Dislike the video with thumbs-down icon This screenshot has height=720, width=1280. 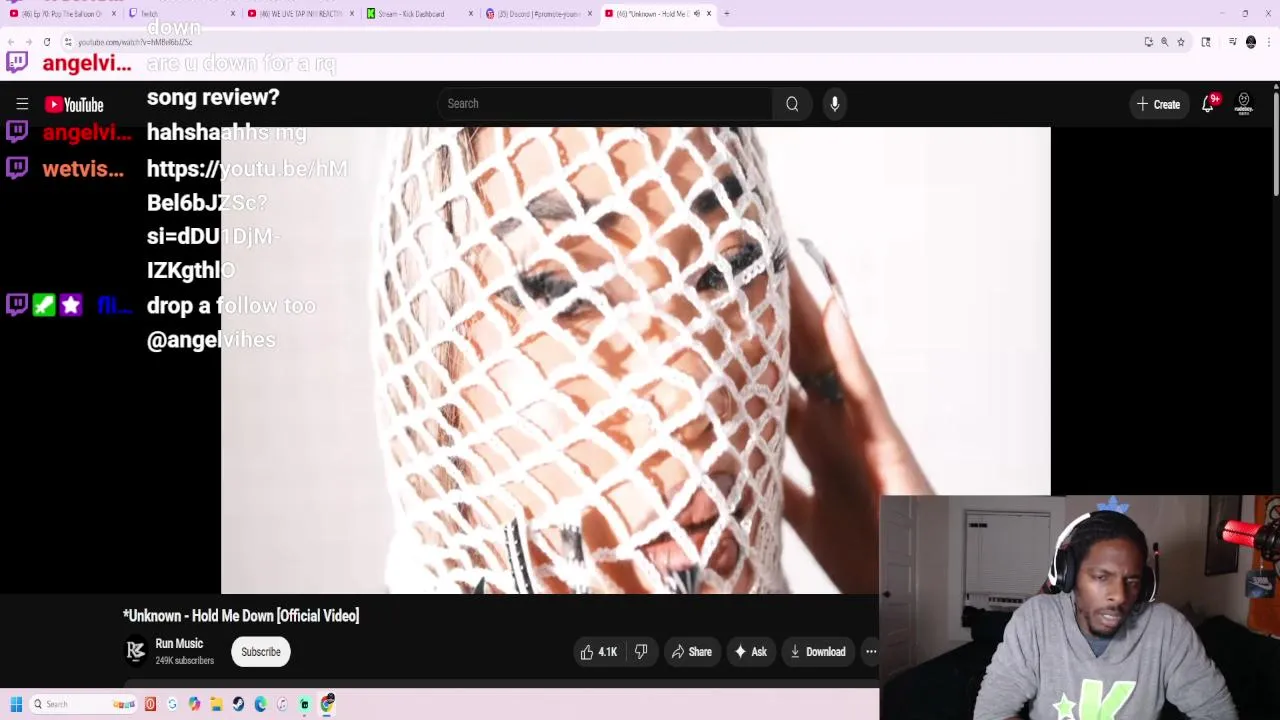pyautogui.click(x=641, y=652)
